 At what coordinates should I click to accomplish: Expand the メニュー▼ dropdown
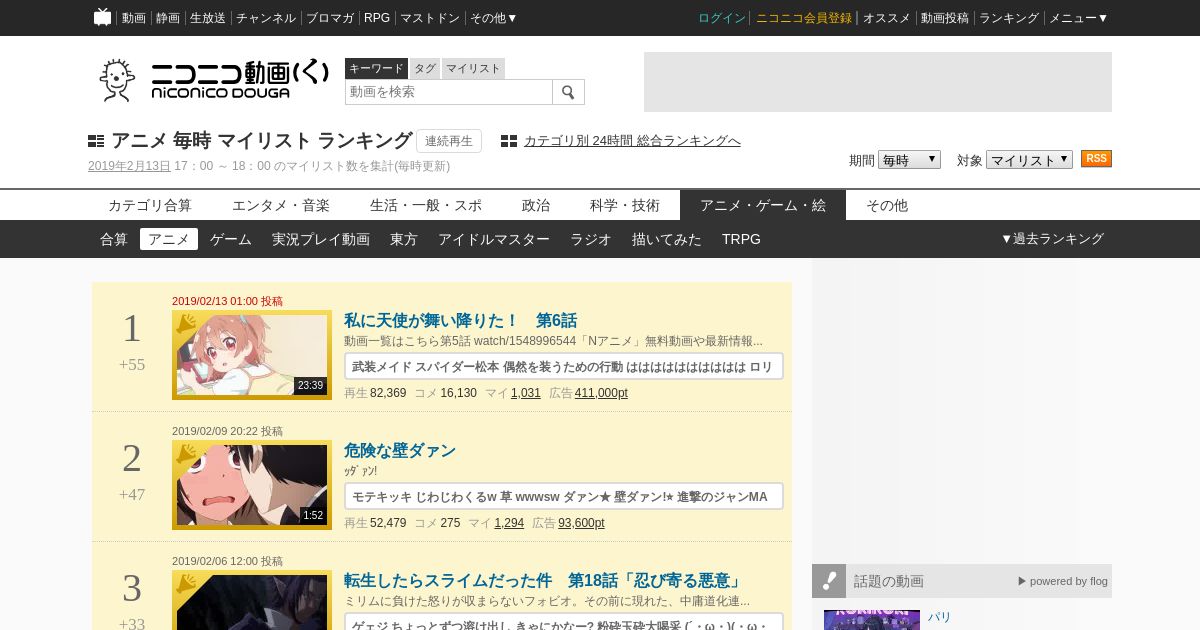[x=1078, y=18]
